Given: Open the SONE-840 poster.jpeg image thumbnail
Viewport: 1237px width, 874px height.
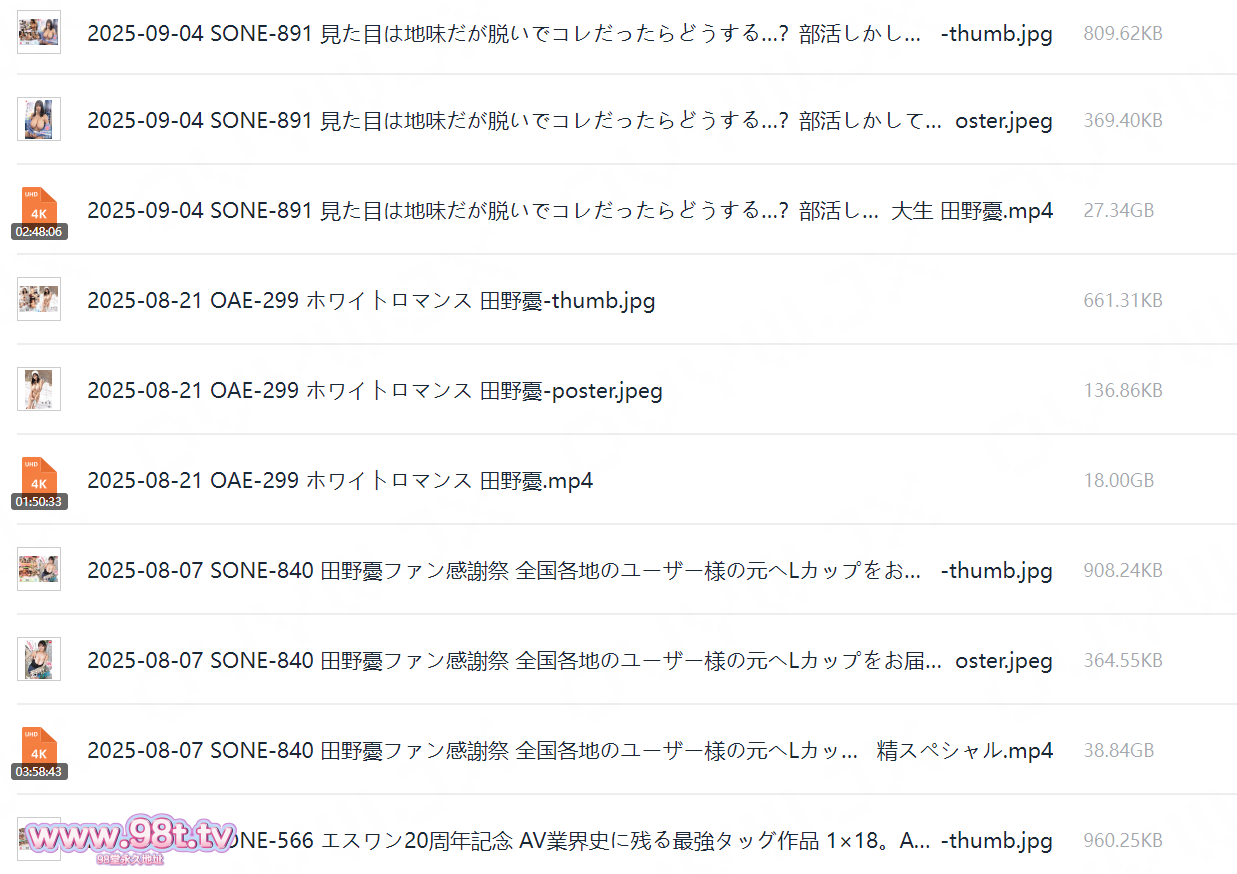Looking at the screenshot, I should (39, 660).
